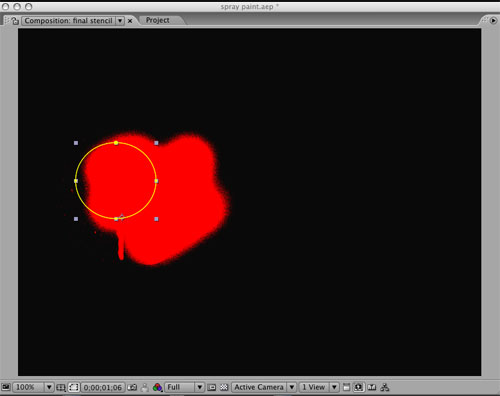Click the current time display 0;00;01;06
Screen dimensions: 500x396
pyautogui.click(x=103, y=387)
